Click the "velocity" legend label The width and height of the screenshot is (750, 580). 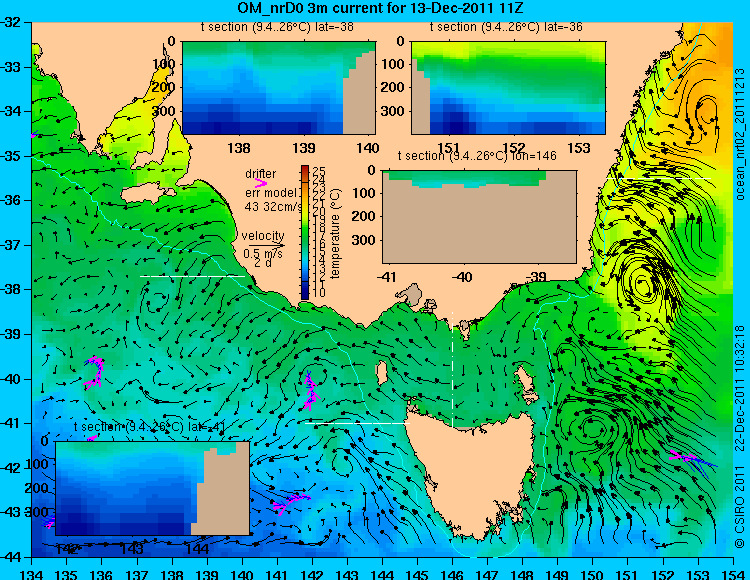[263, 236]
